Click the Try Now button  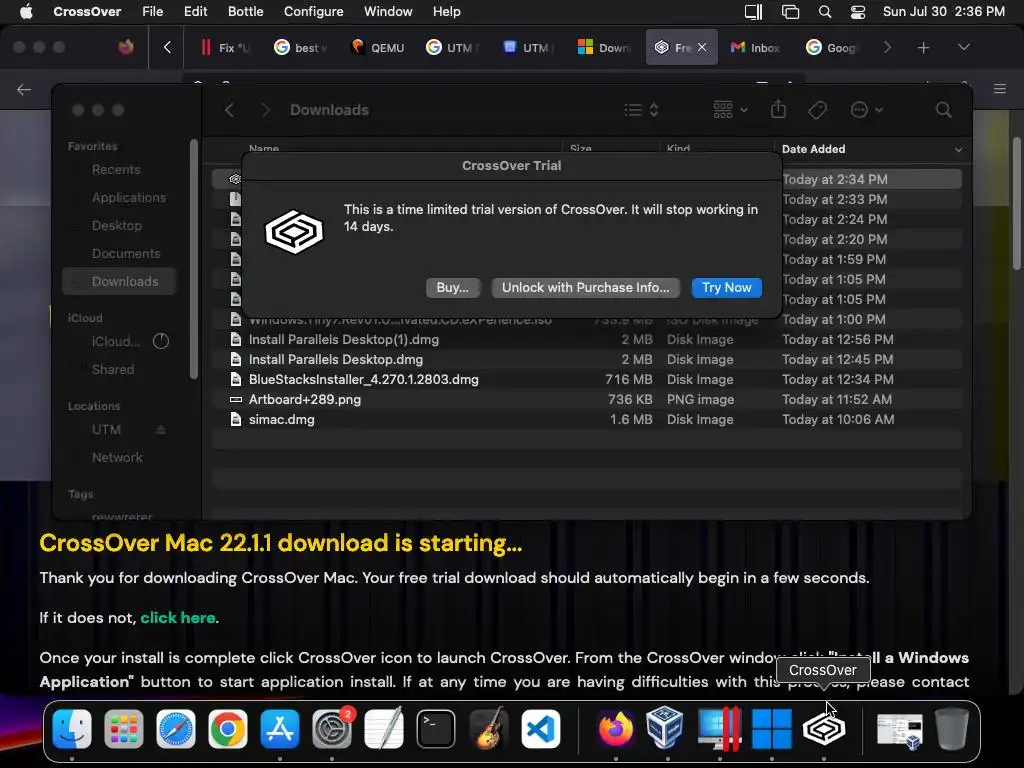tap(726, 287)
